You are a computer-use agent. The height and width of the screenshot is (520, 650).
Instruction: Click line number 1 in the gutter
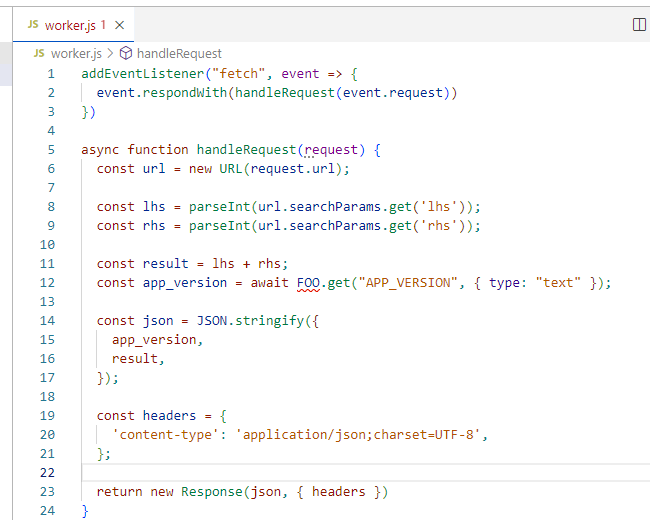tap(51, 74)
